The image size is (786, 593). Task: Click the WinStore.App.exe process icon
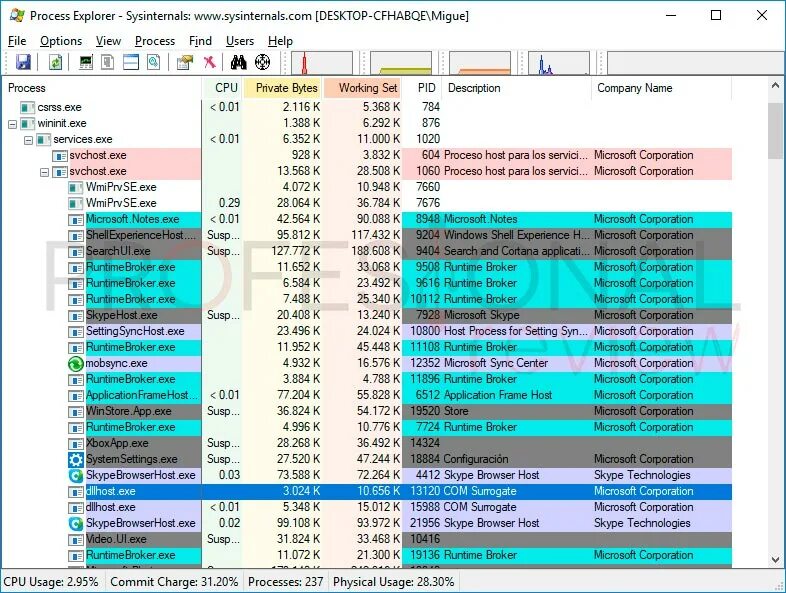click(76, 412)
